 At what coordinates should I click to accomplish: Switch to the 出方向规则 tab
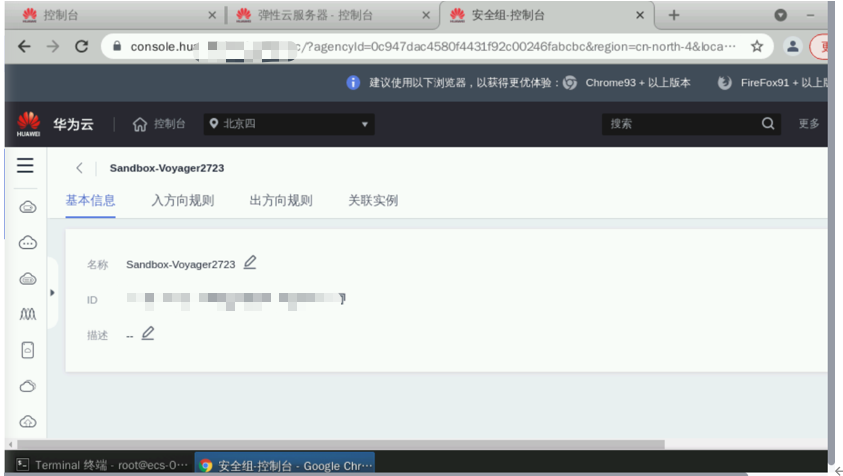[x=281, y=200]
